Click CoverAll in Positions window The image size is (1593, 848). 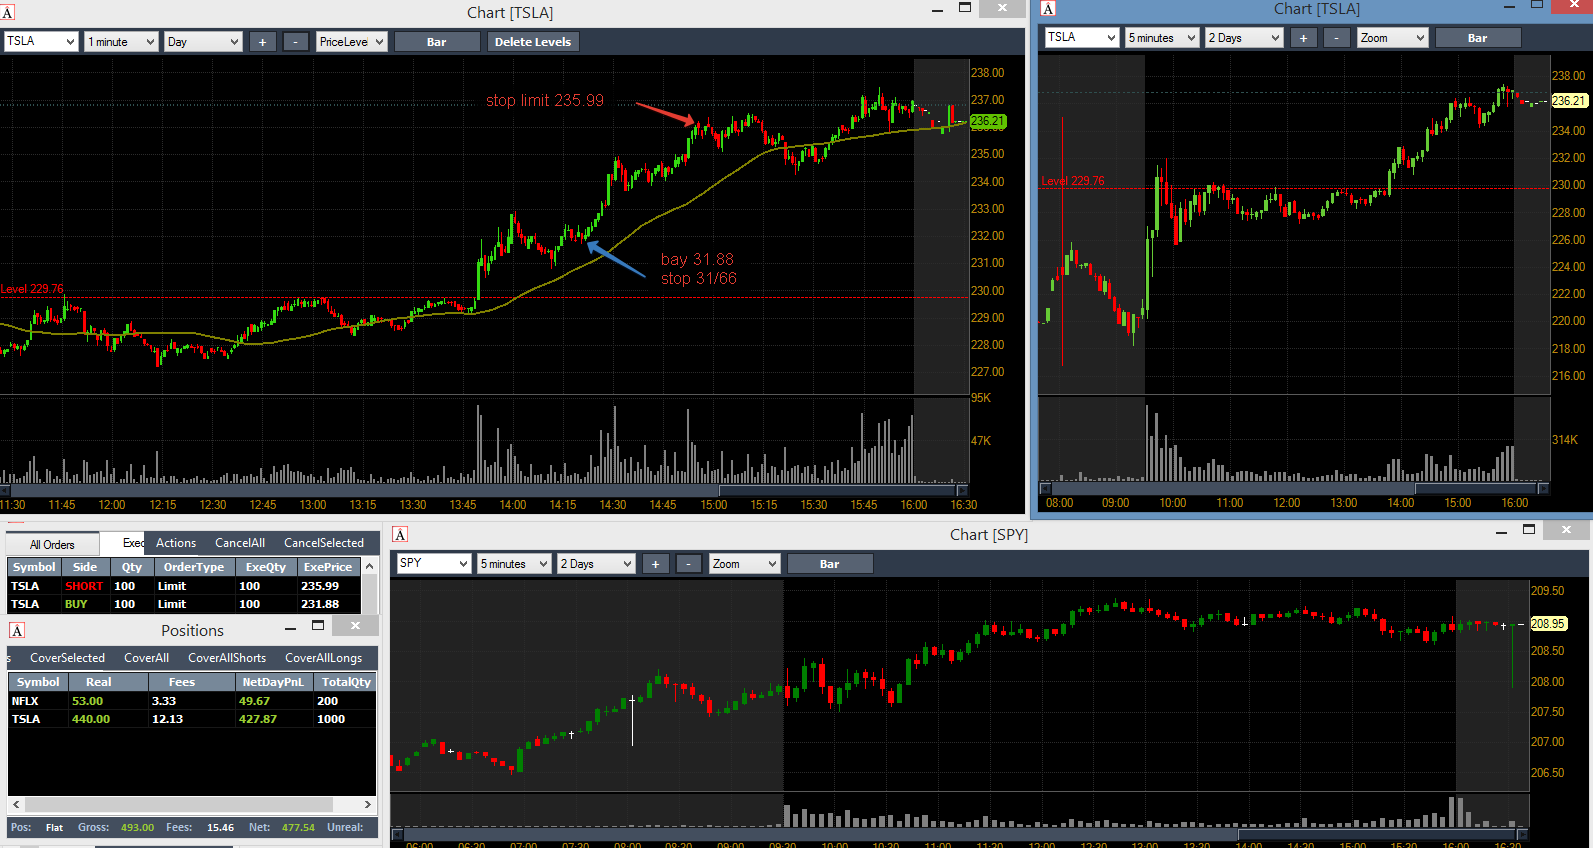146,658
